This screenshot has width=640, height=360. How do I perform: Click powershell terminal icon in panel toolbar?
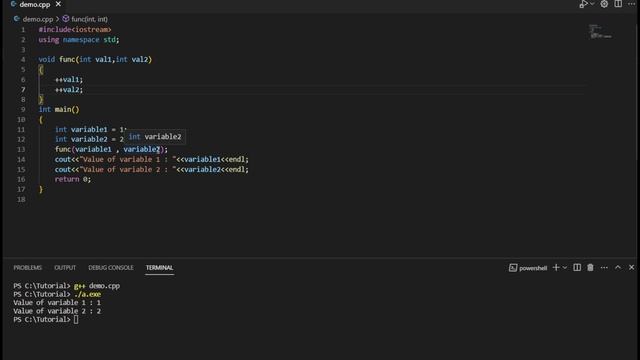513,268
